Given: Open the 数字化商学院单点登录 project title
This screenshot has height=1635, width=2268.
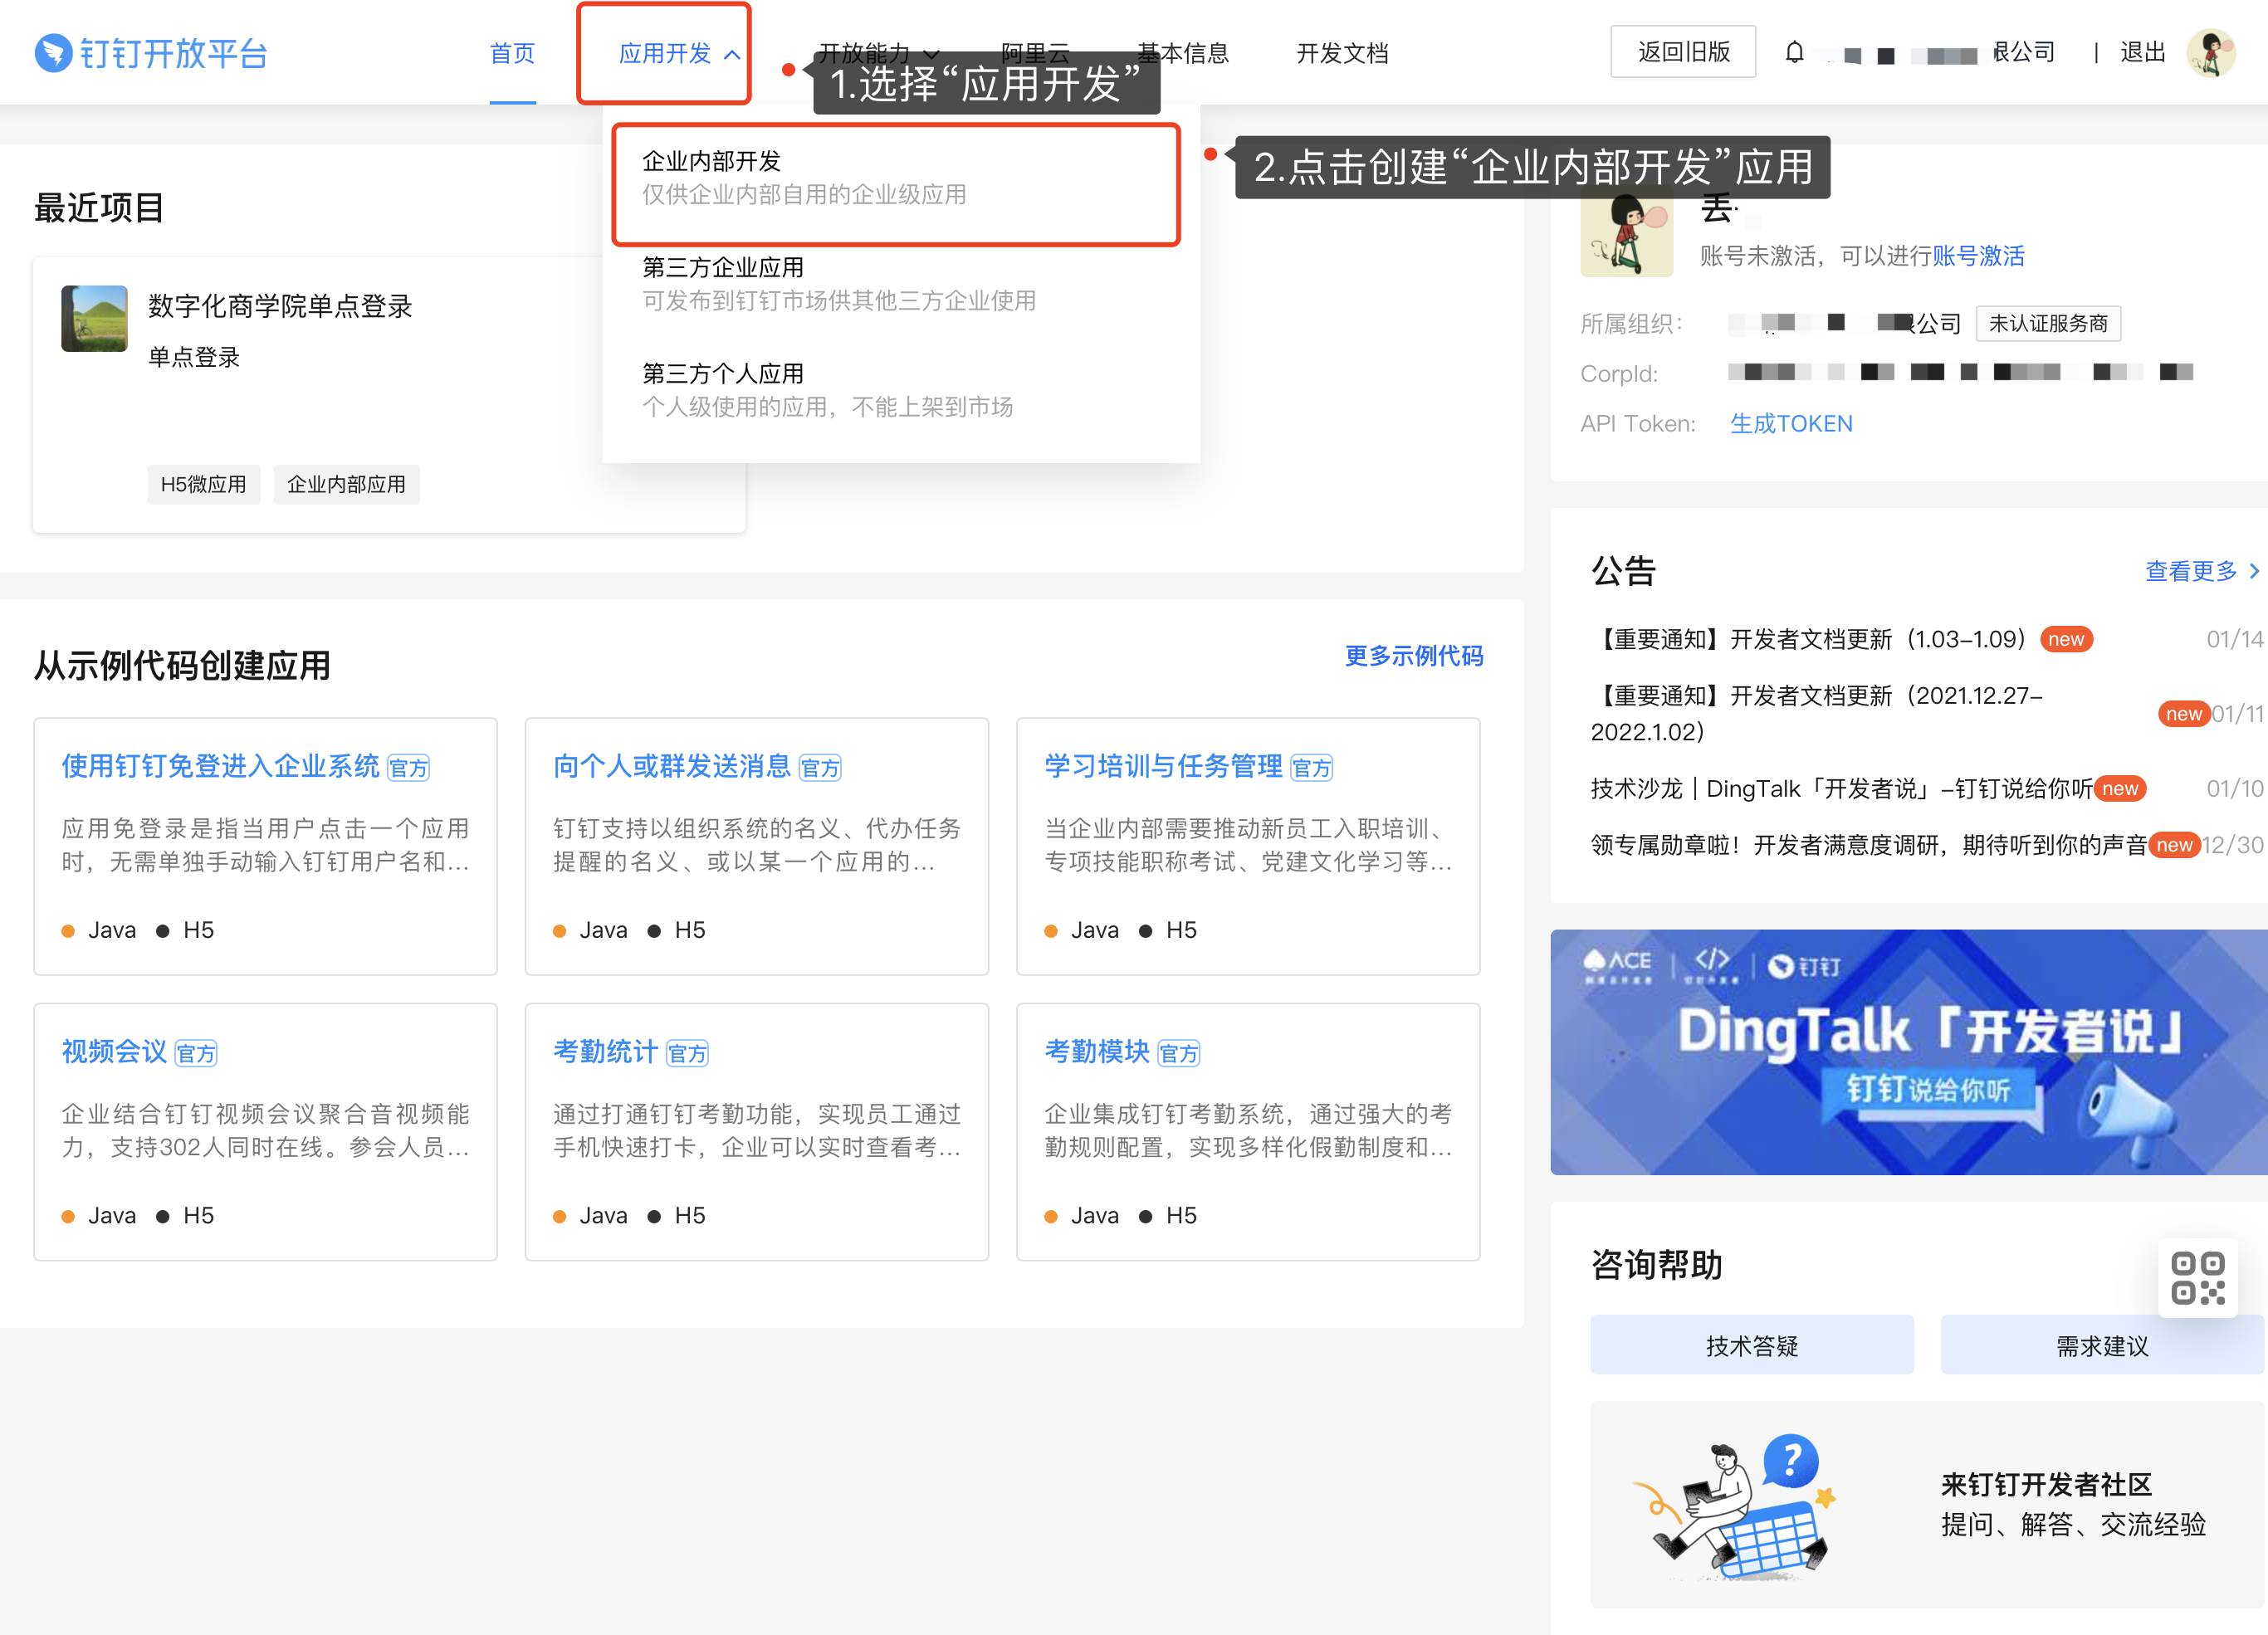Looking at the screenshot, I should pyautogui.click(x=280, y=306).
